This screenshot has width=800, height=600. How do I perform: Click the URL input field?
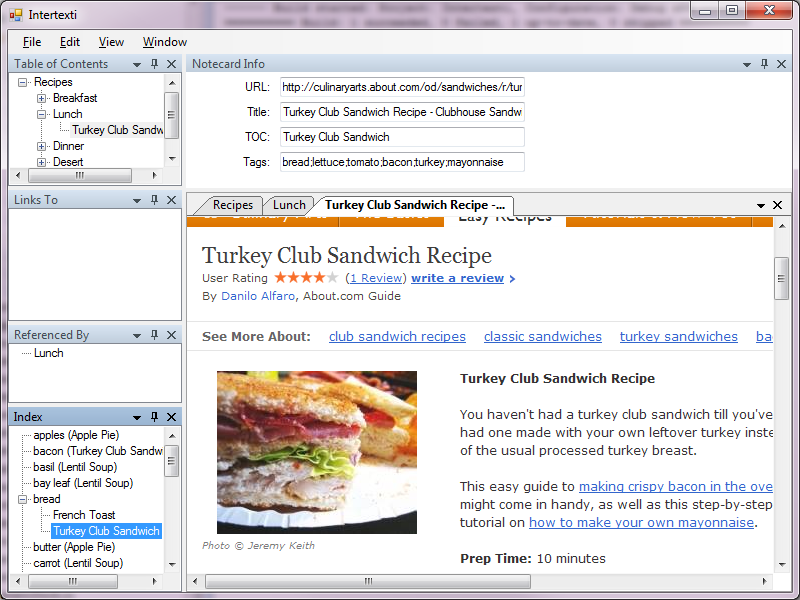click(x=402, y=87)
